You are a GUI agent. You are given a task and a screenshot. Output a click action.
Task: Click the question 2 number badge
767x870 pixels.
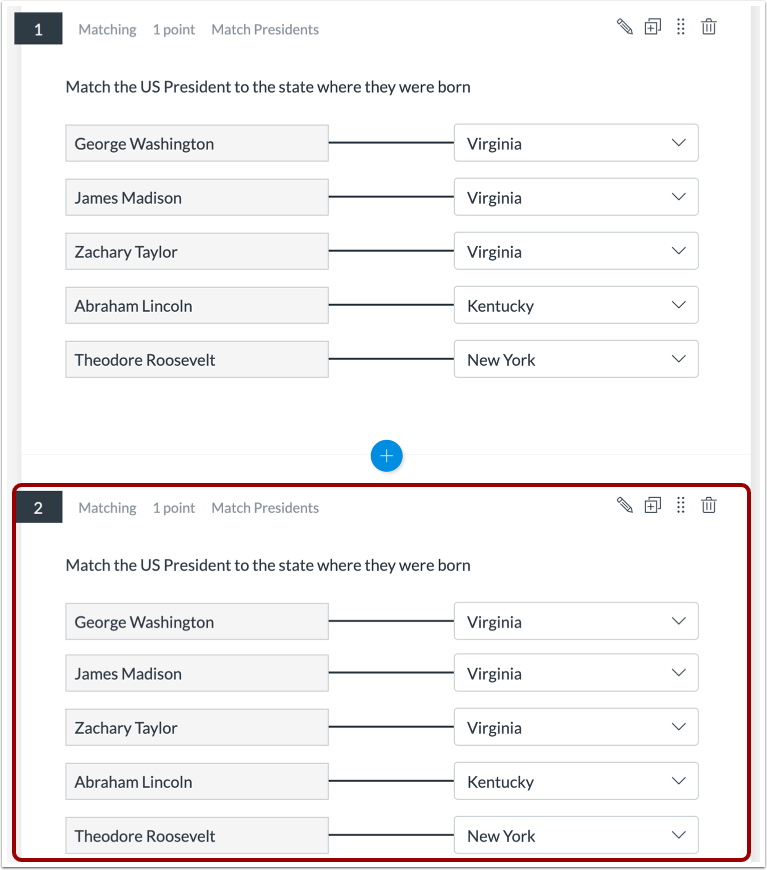tap(39, 507)
